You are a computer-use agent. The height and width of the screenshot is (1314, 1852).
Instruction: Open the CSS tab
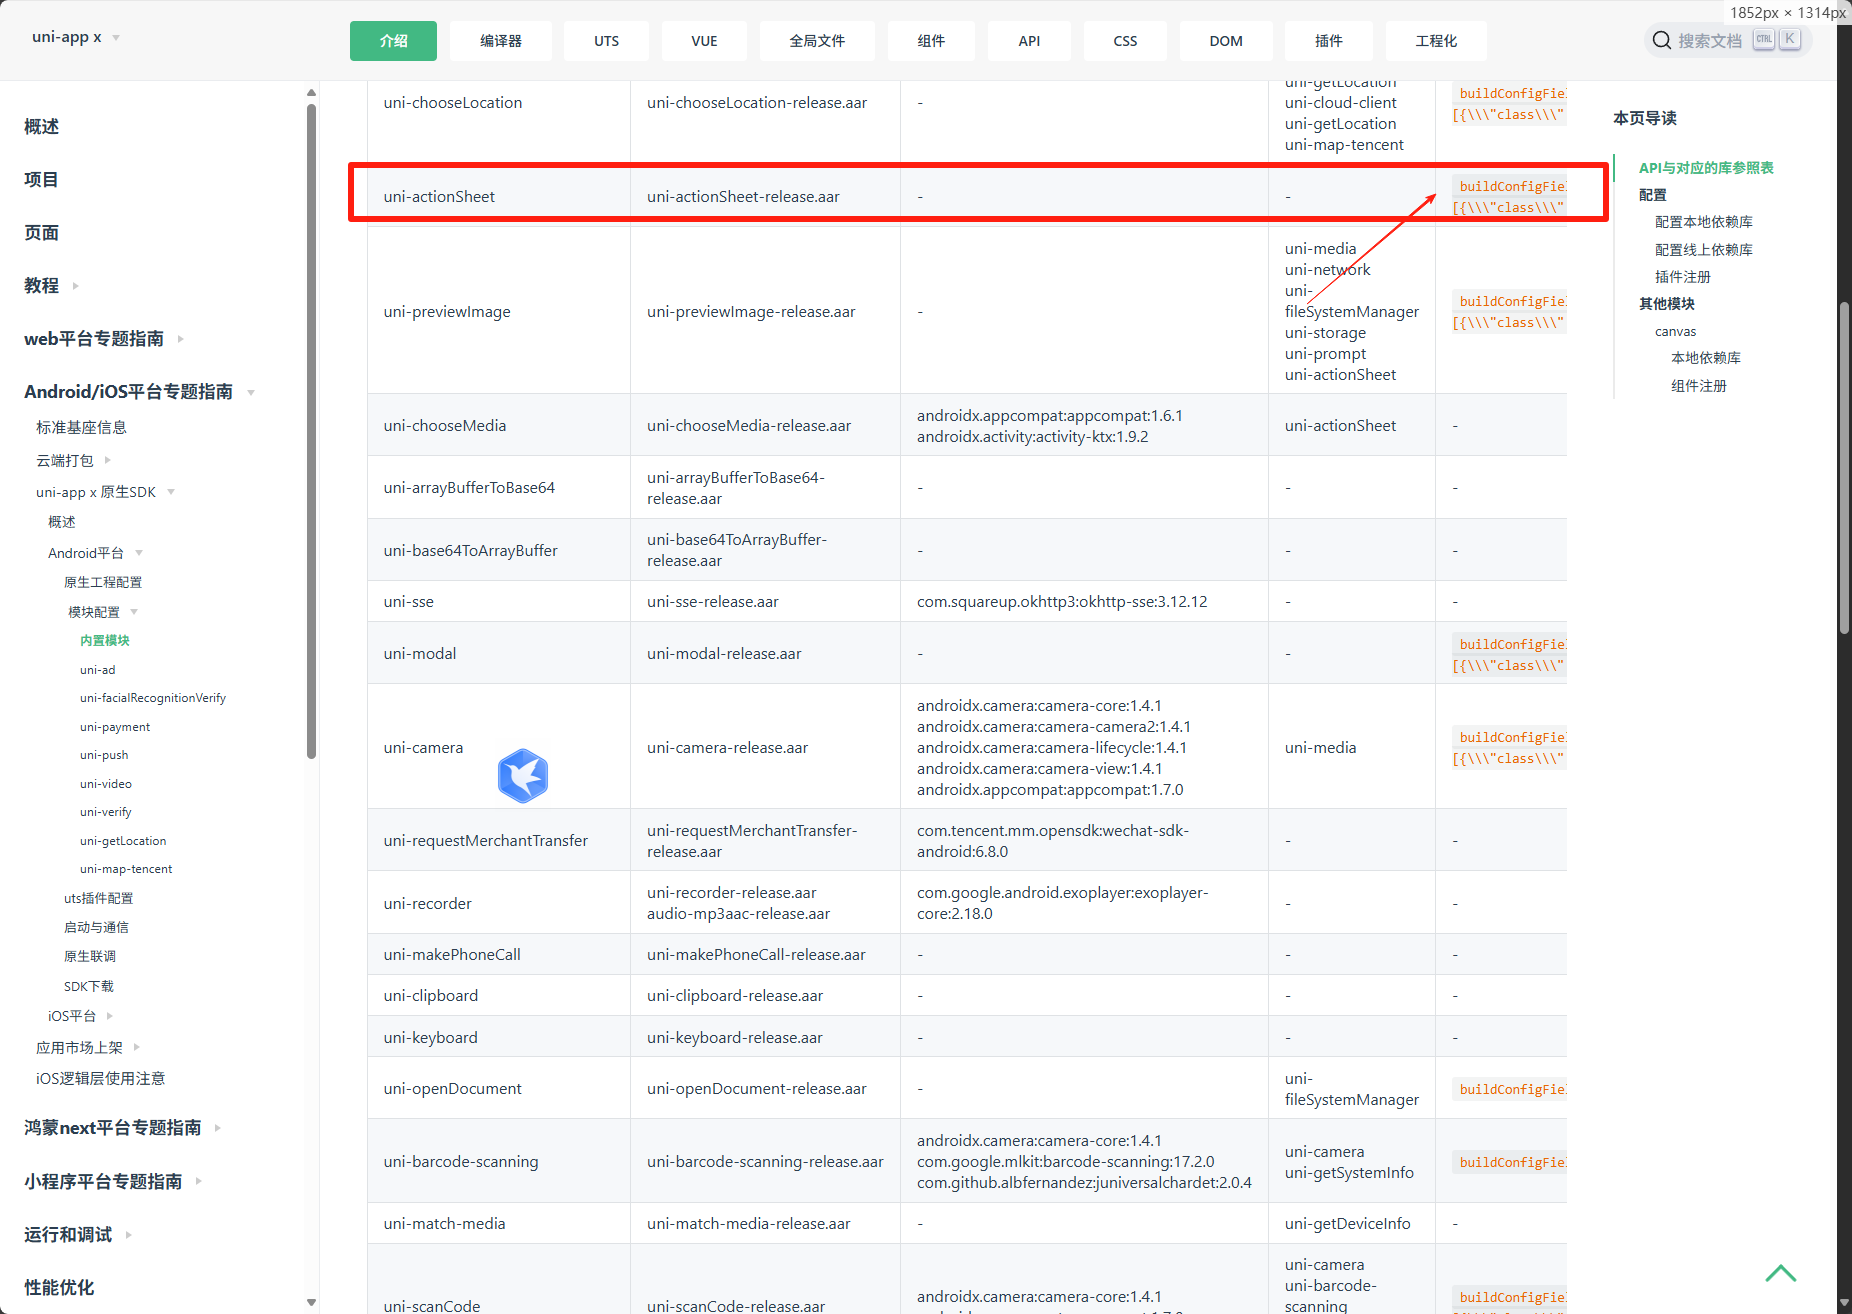coord(1125,41)
